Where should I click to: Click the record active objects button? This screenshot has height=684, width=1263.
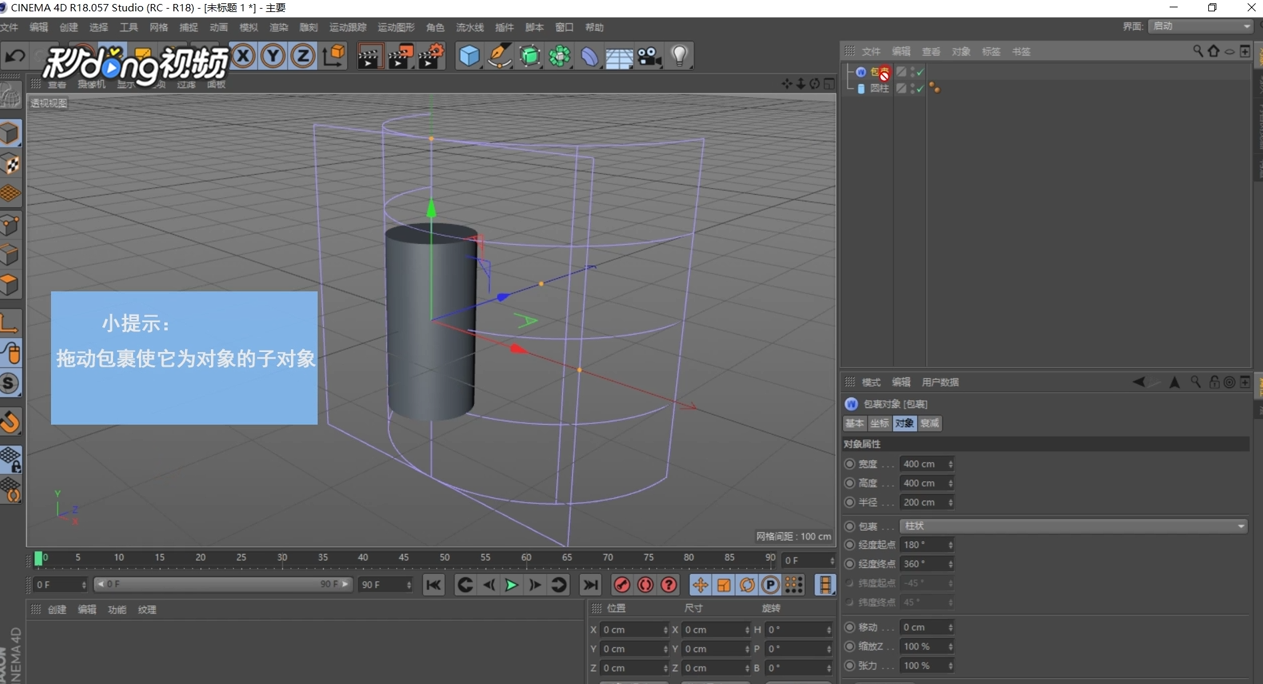(622, 585)
